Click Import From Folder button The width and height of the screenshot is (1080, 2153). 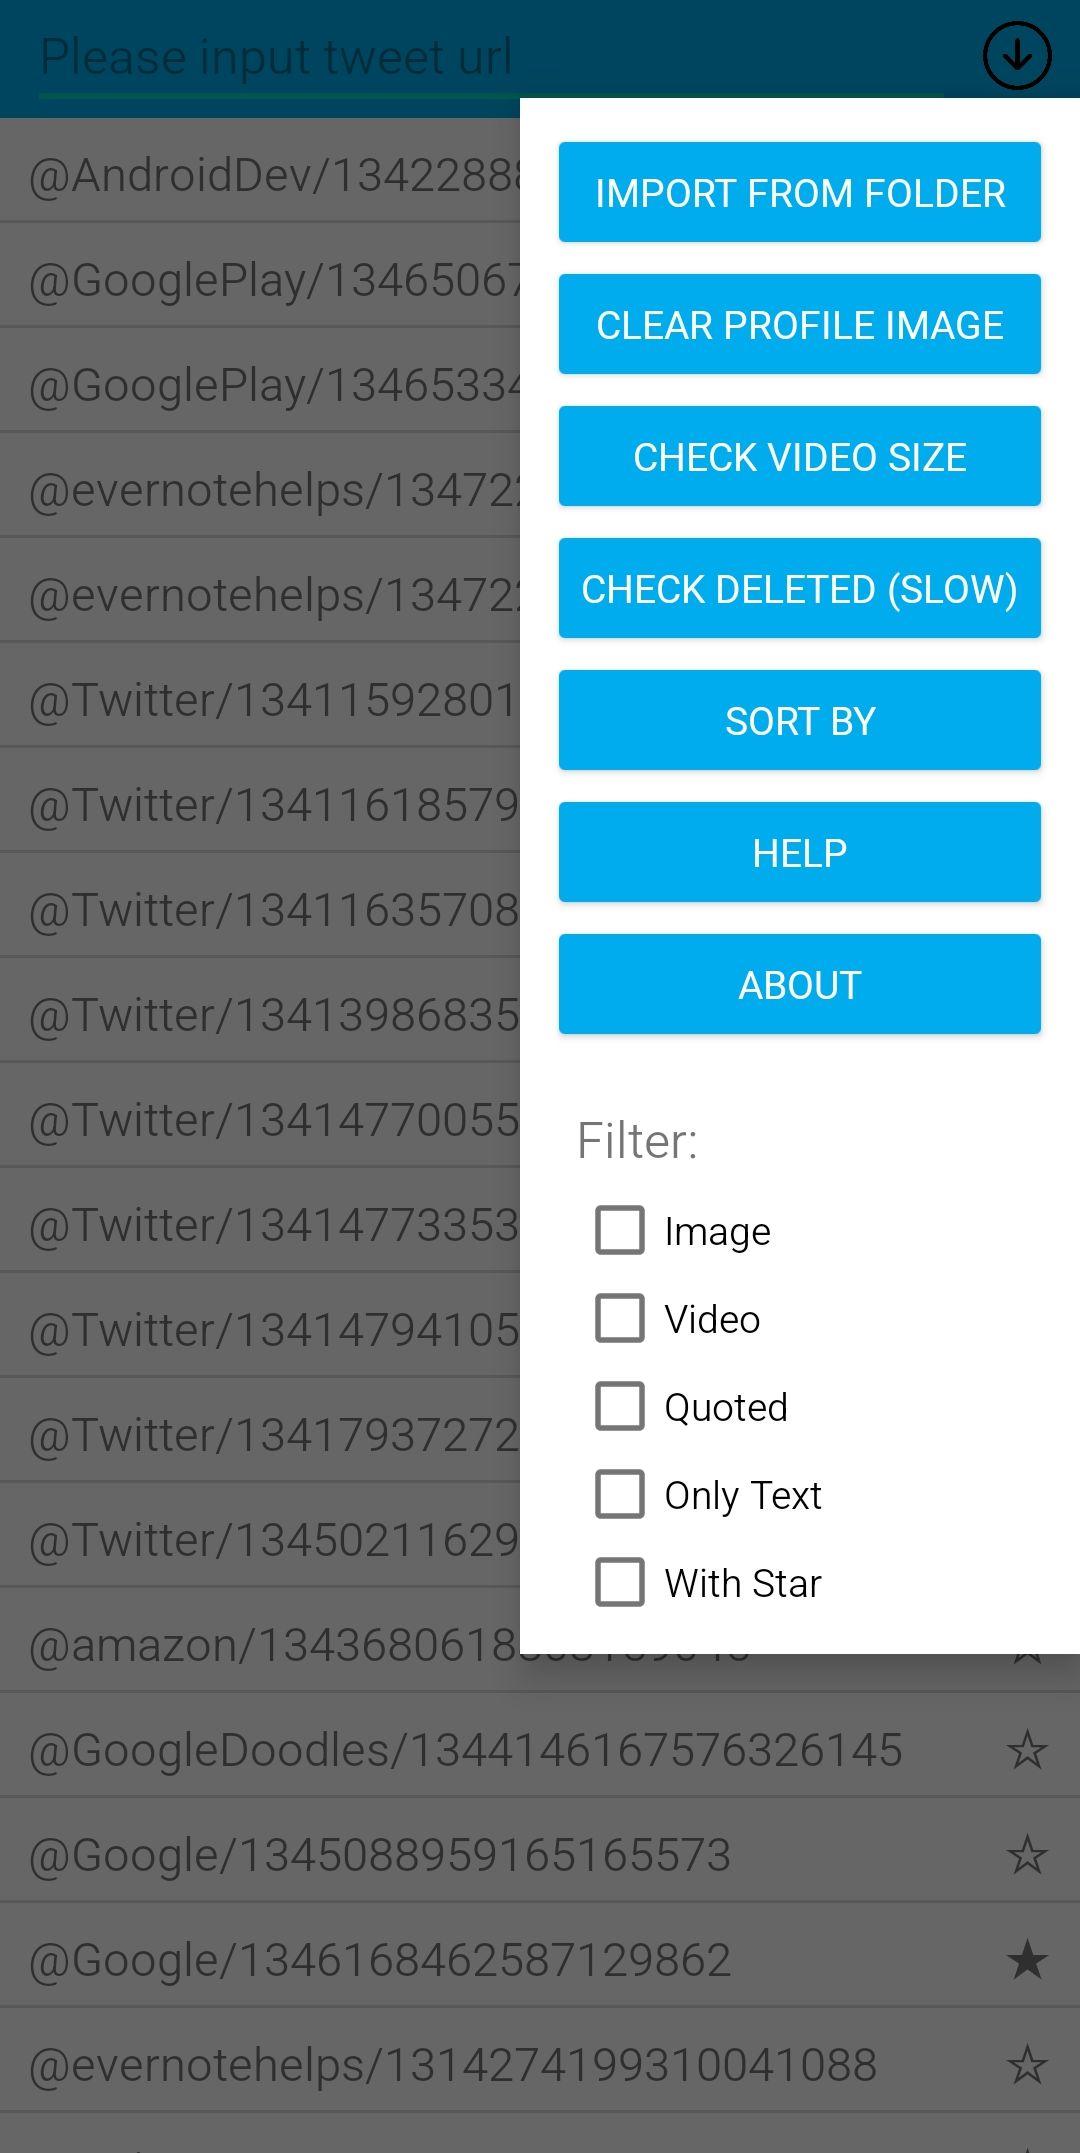800,192
